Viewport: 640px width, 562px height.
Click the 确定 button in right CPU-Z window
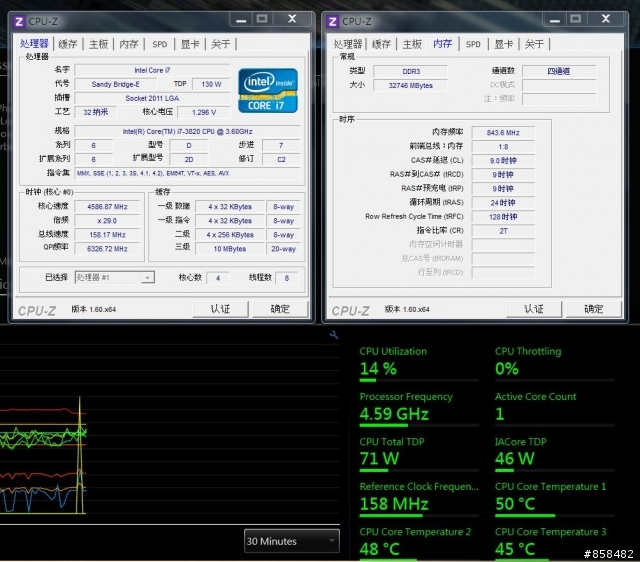593,309
